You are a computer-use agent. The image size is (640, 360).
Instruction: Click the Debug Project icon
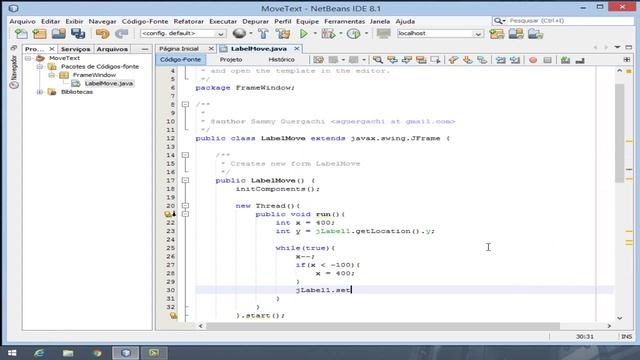328,33
